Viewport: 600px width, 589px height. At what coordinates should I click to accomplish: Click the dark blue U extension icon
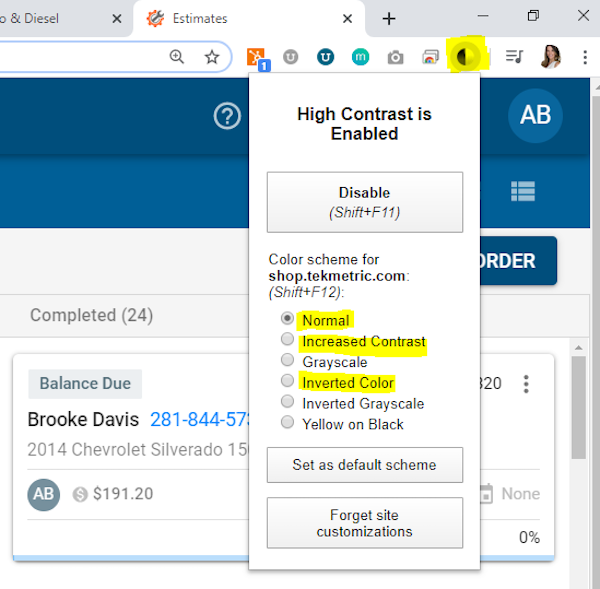click(325, 57)
